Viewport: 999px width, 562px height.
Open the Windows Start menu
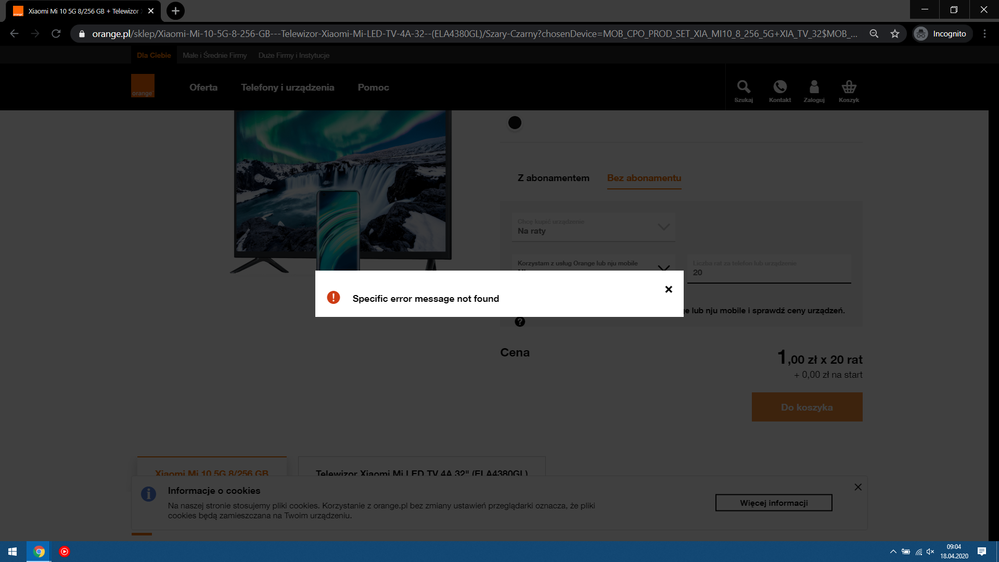pos(12,552)
